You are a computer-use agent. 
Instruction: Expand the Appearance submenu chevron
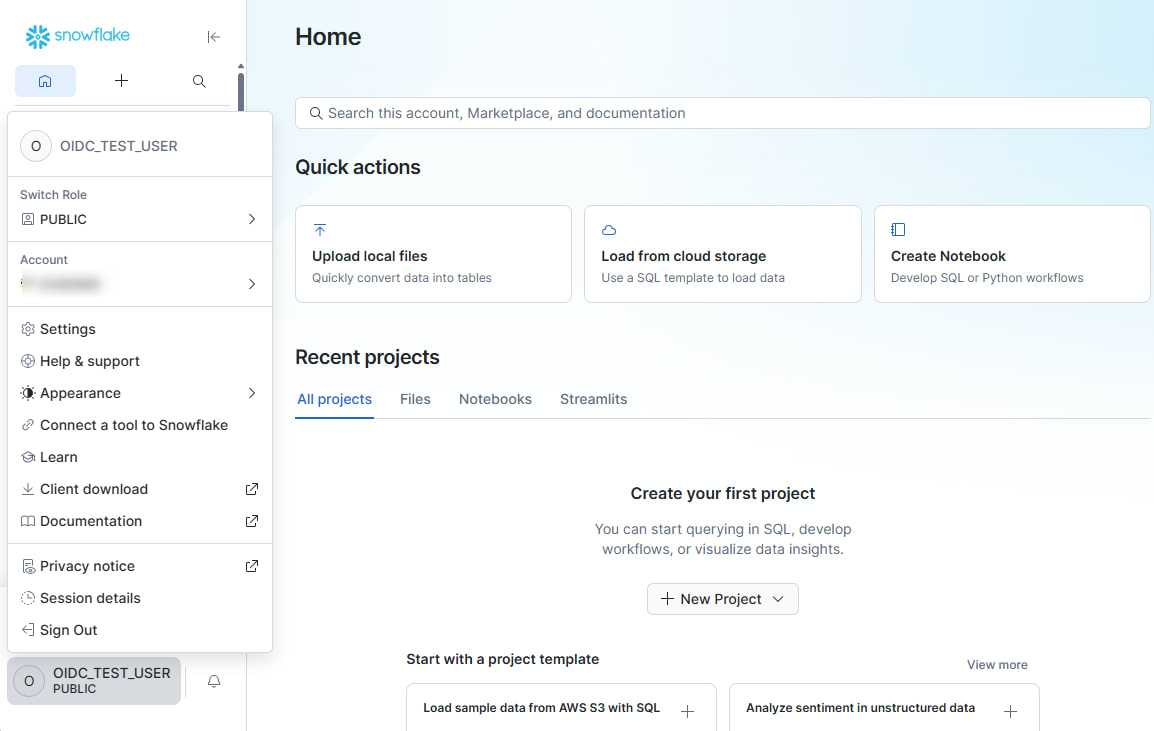(252, 393)
